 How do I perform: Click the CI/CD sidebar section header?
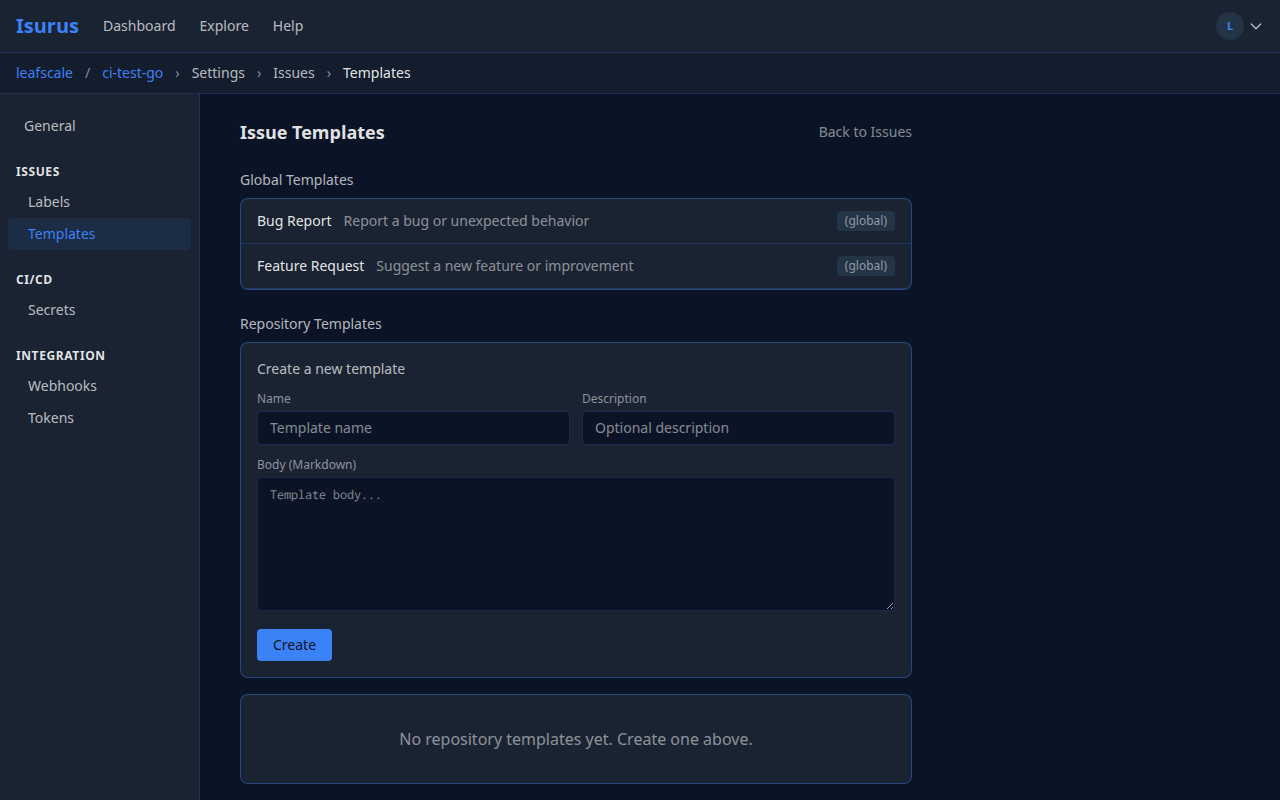(34, 280)
